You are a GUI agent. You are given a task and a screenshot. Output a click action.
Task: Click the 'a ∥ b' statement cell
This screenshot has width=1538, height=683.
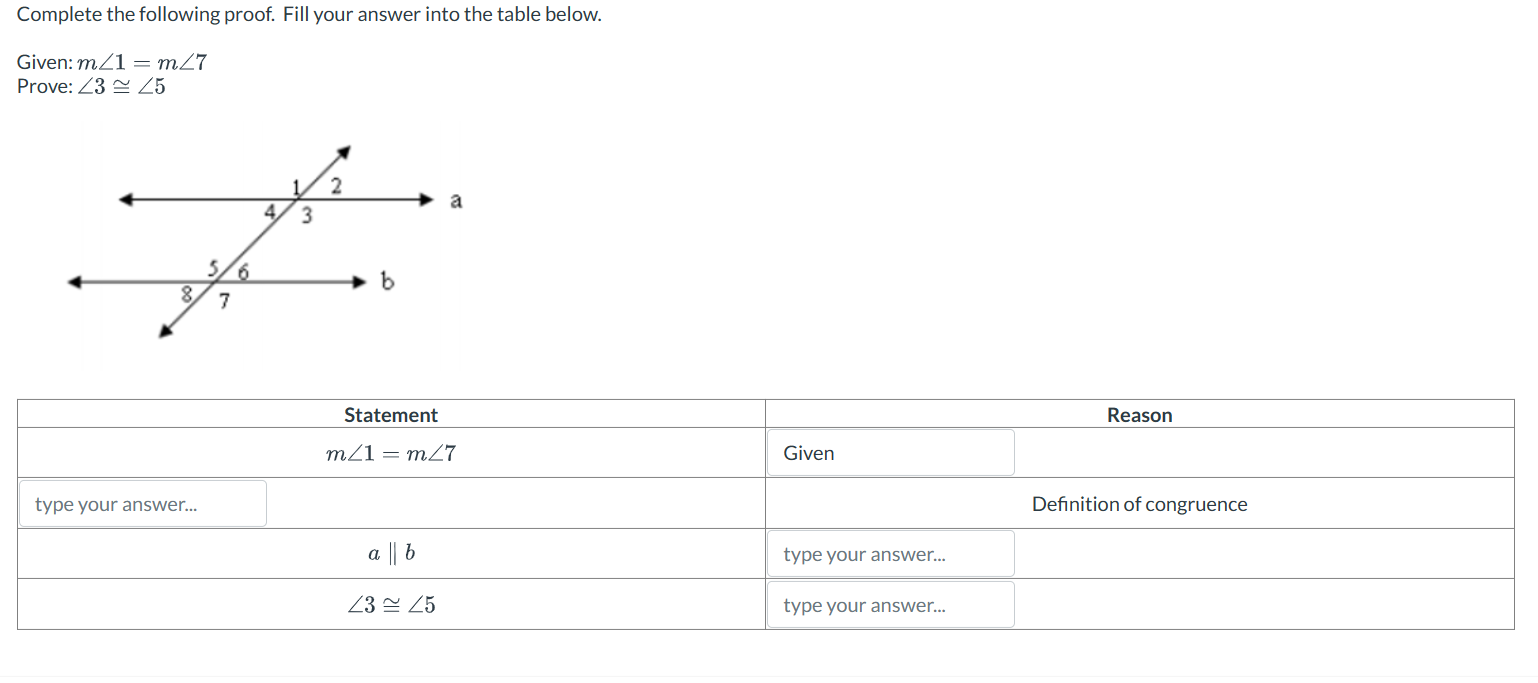click(390, 553)
